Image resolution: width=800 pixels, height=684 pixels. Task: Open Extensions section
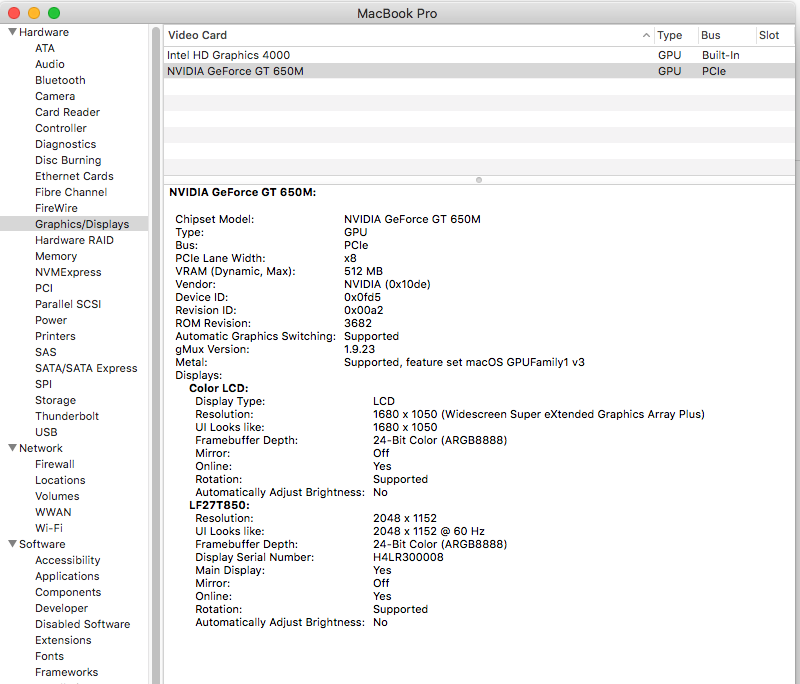pyautogui.click(x=63, y=640)
